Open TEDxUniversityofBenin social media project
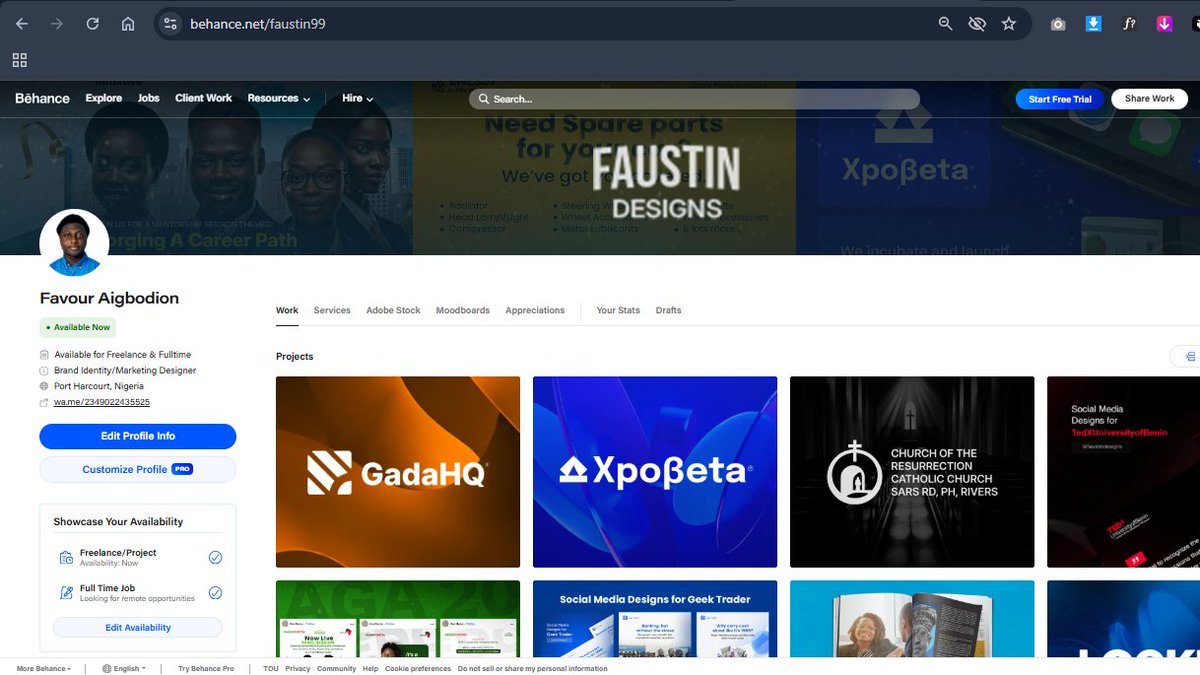Screen dimensions: 1200x675 (1123, 472)
